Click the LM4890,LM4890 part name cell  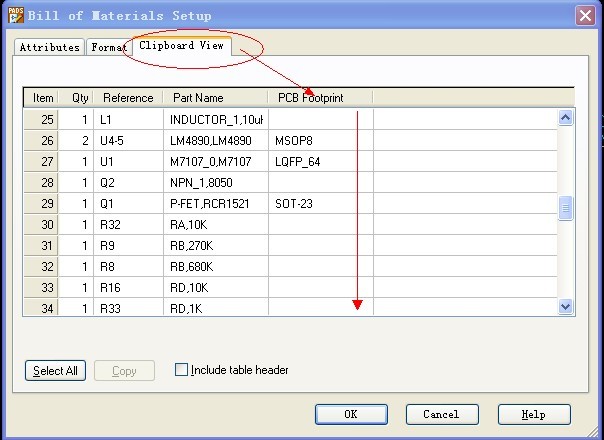coord(216,140)
